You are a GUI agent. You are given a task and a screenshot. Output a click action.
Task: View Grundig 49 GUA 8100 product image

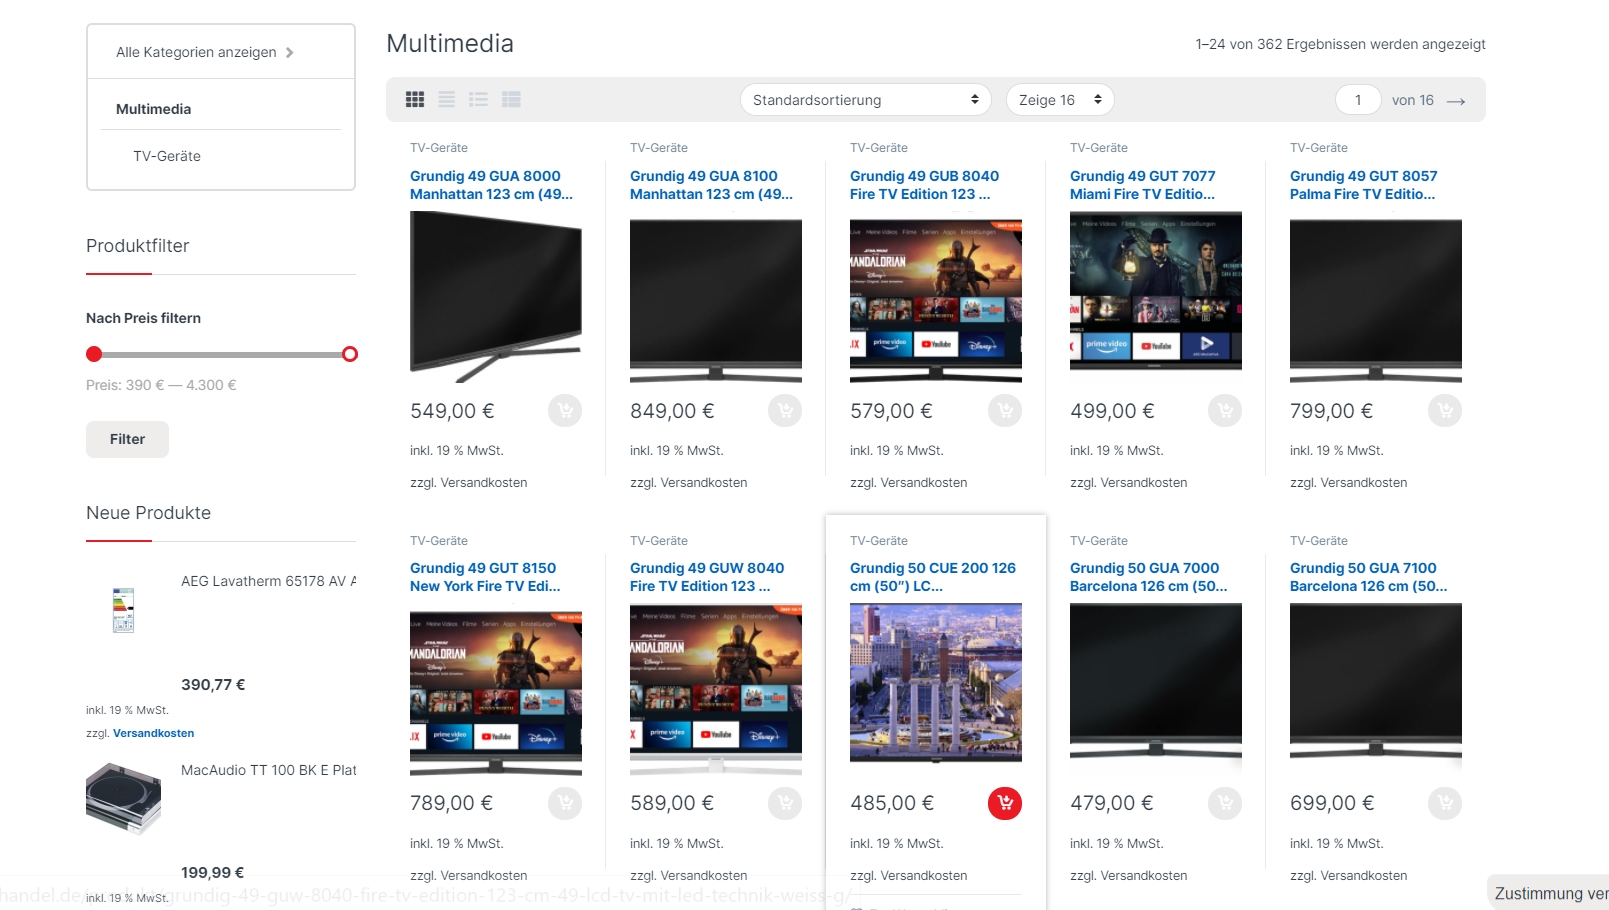716,297
